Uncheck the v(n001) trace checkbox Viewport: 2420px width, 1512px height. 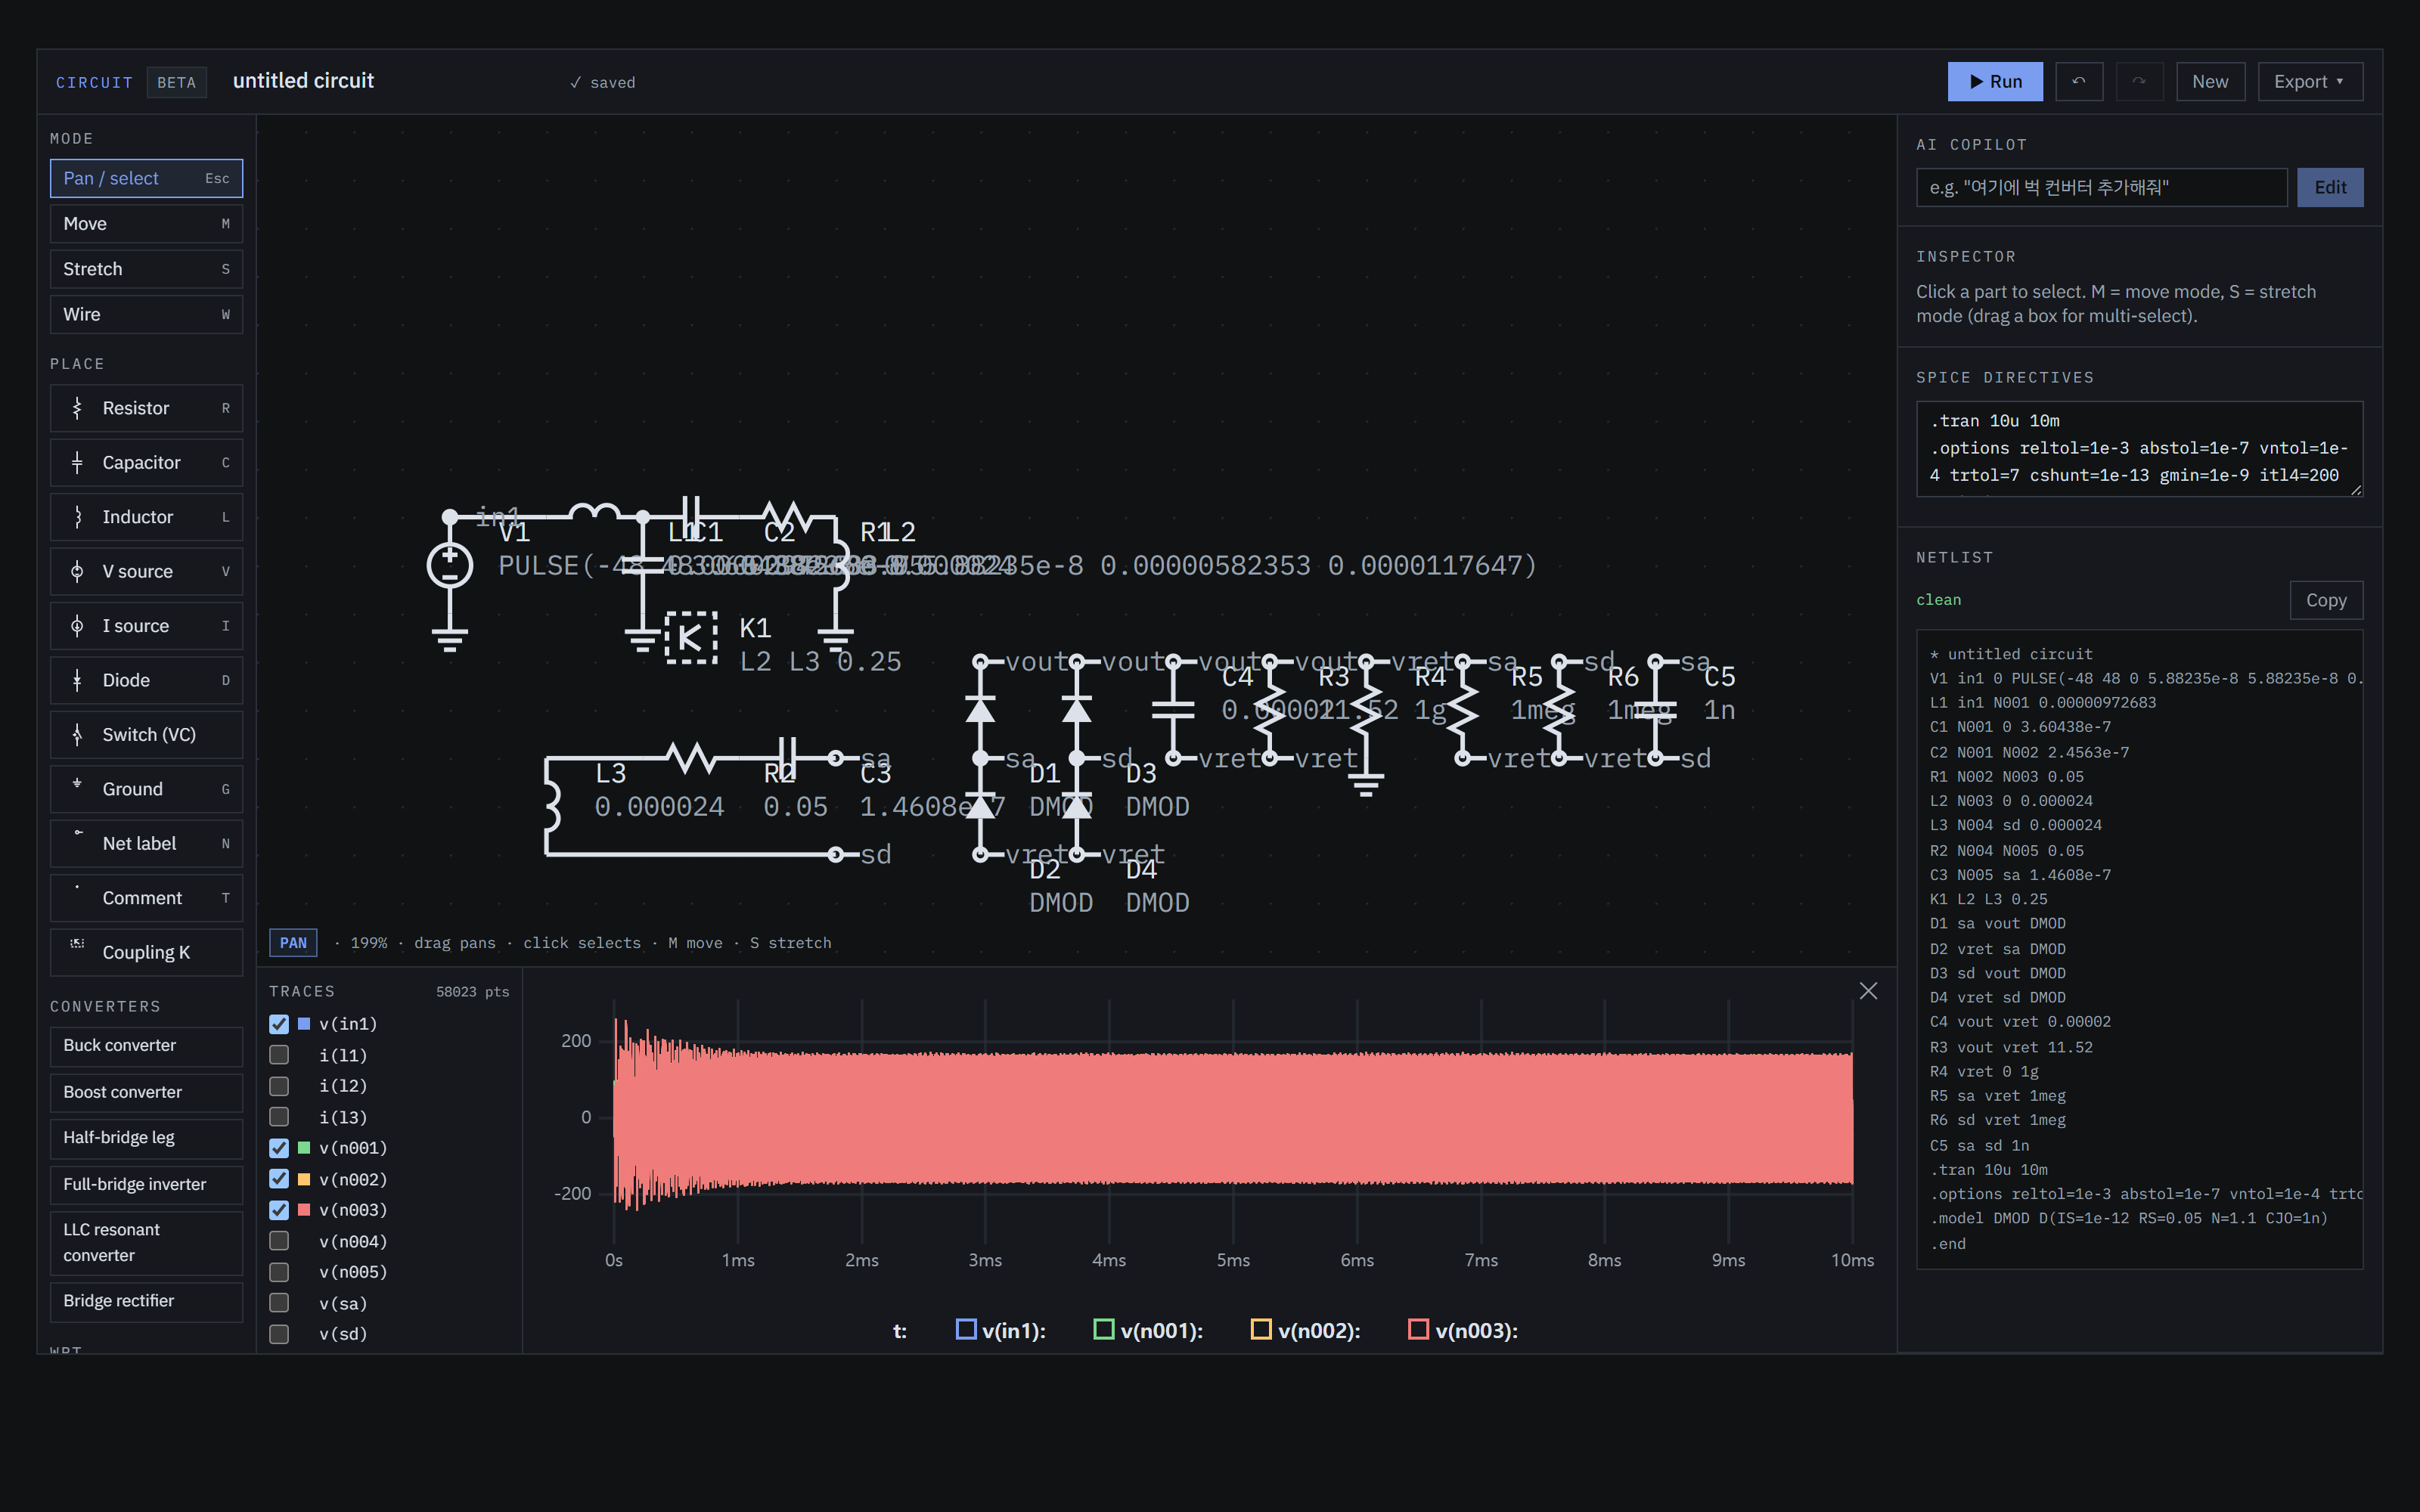pyautogui.click(x=279, y=1148)
